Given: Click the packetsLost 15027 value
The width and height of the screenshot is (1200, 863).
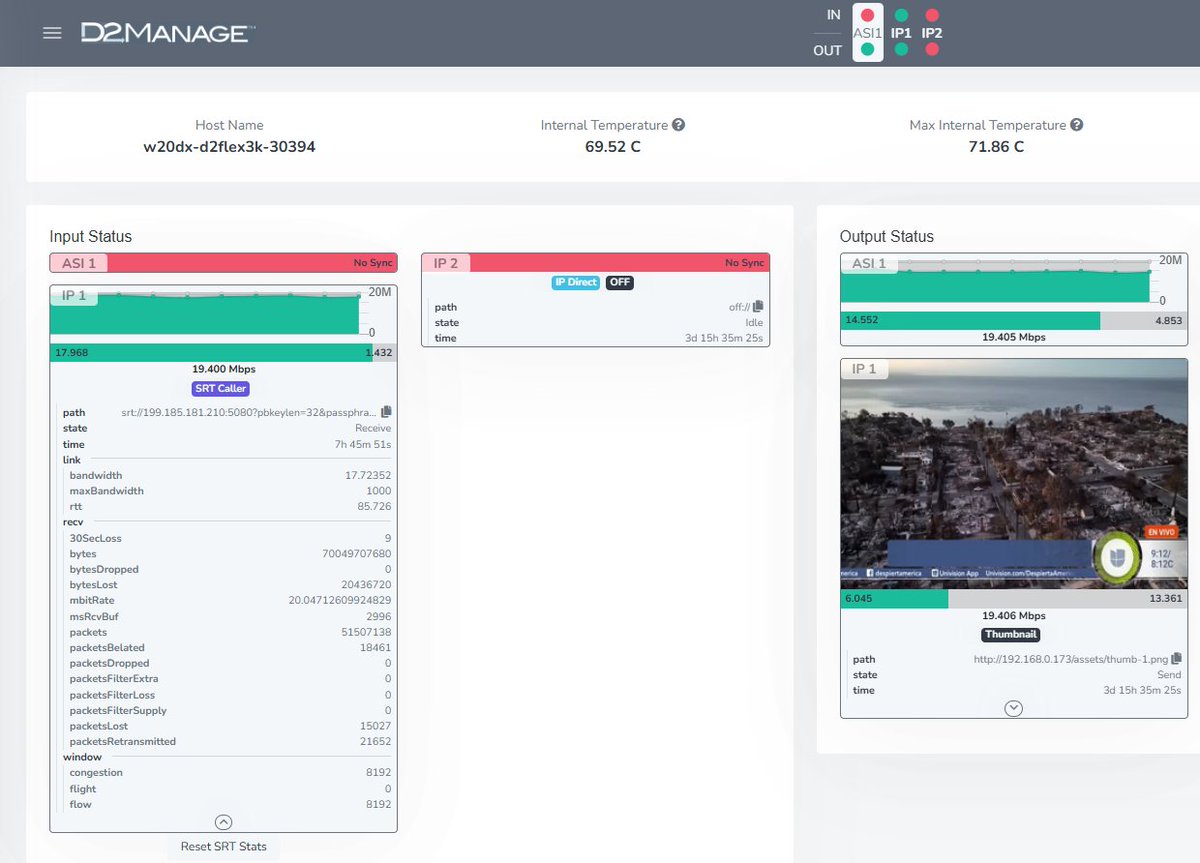Looking at the screenshot, I should tap(375, 726).
